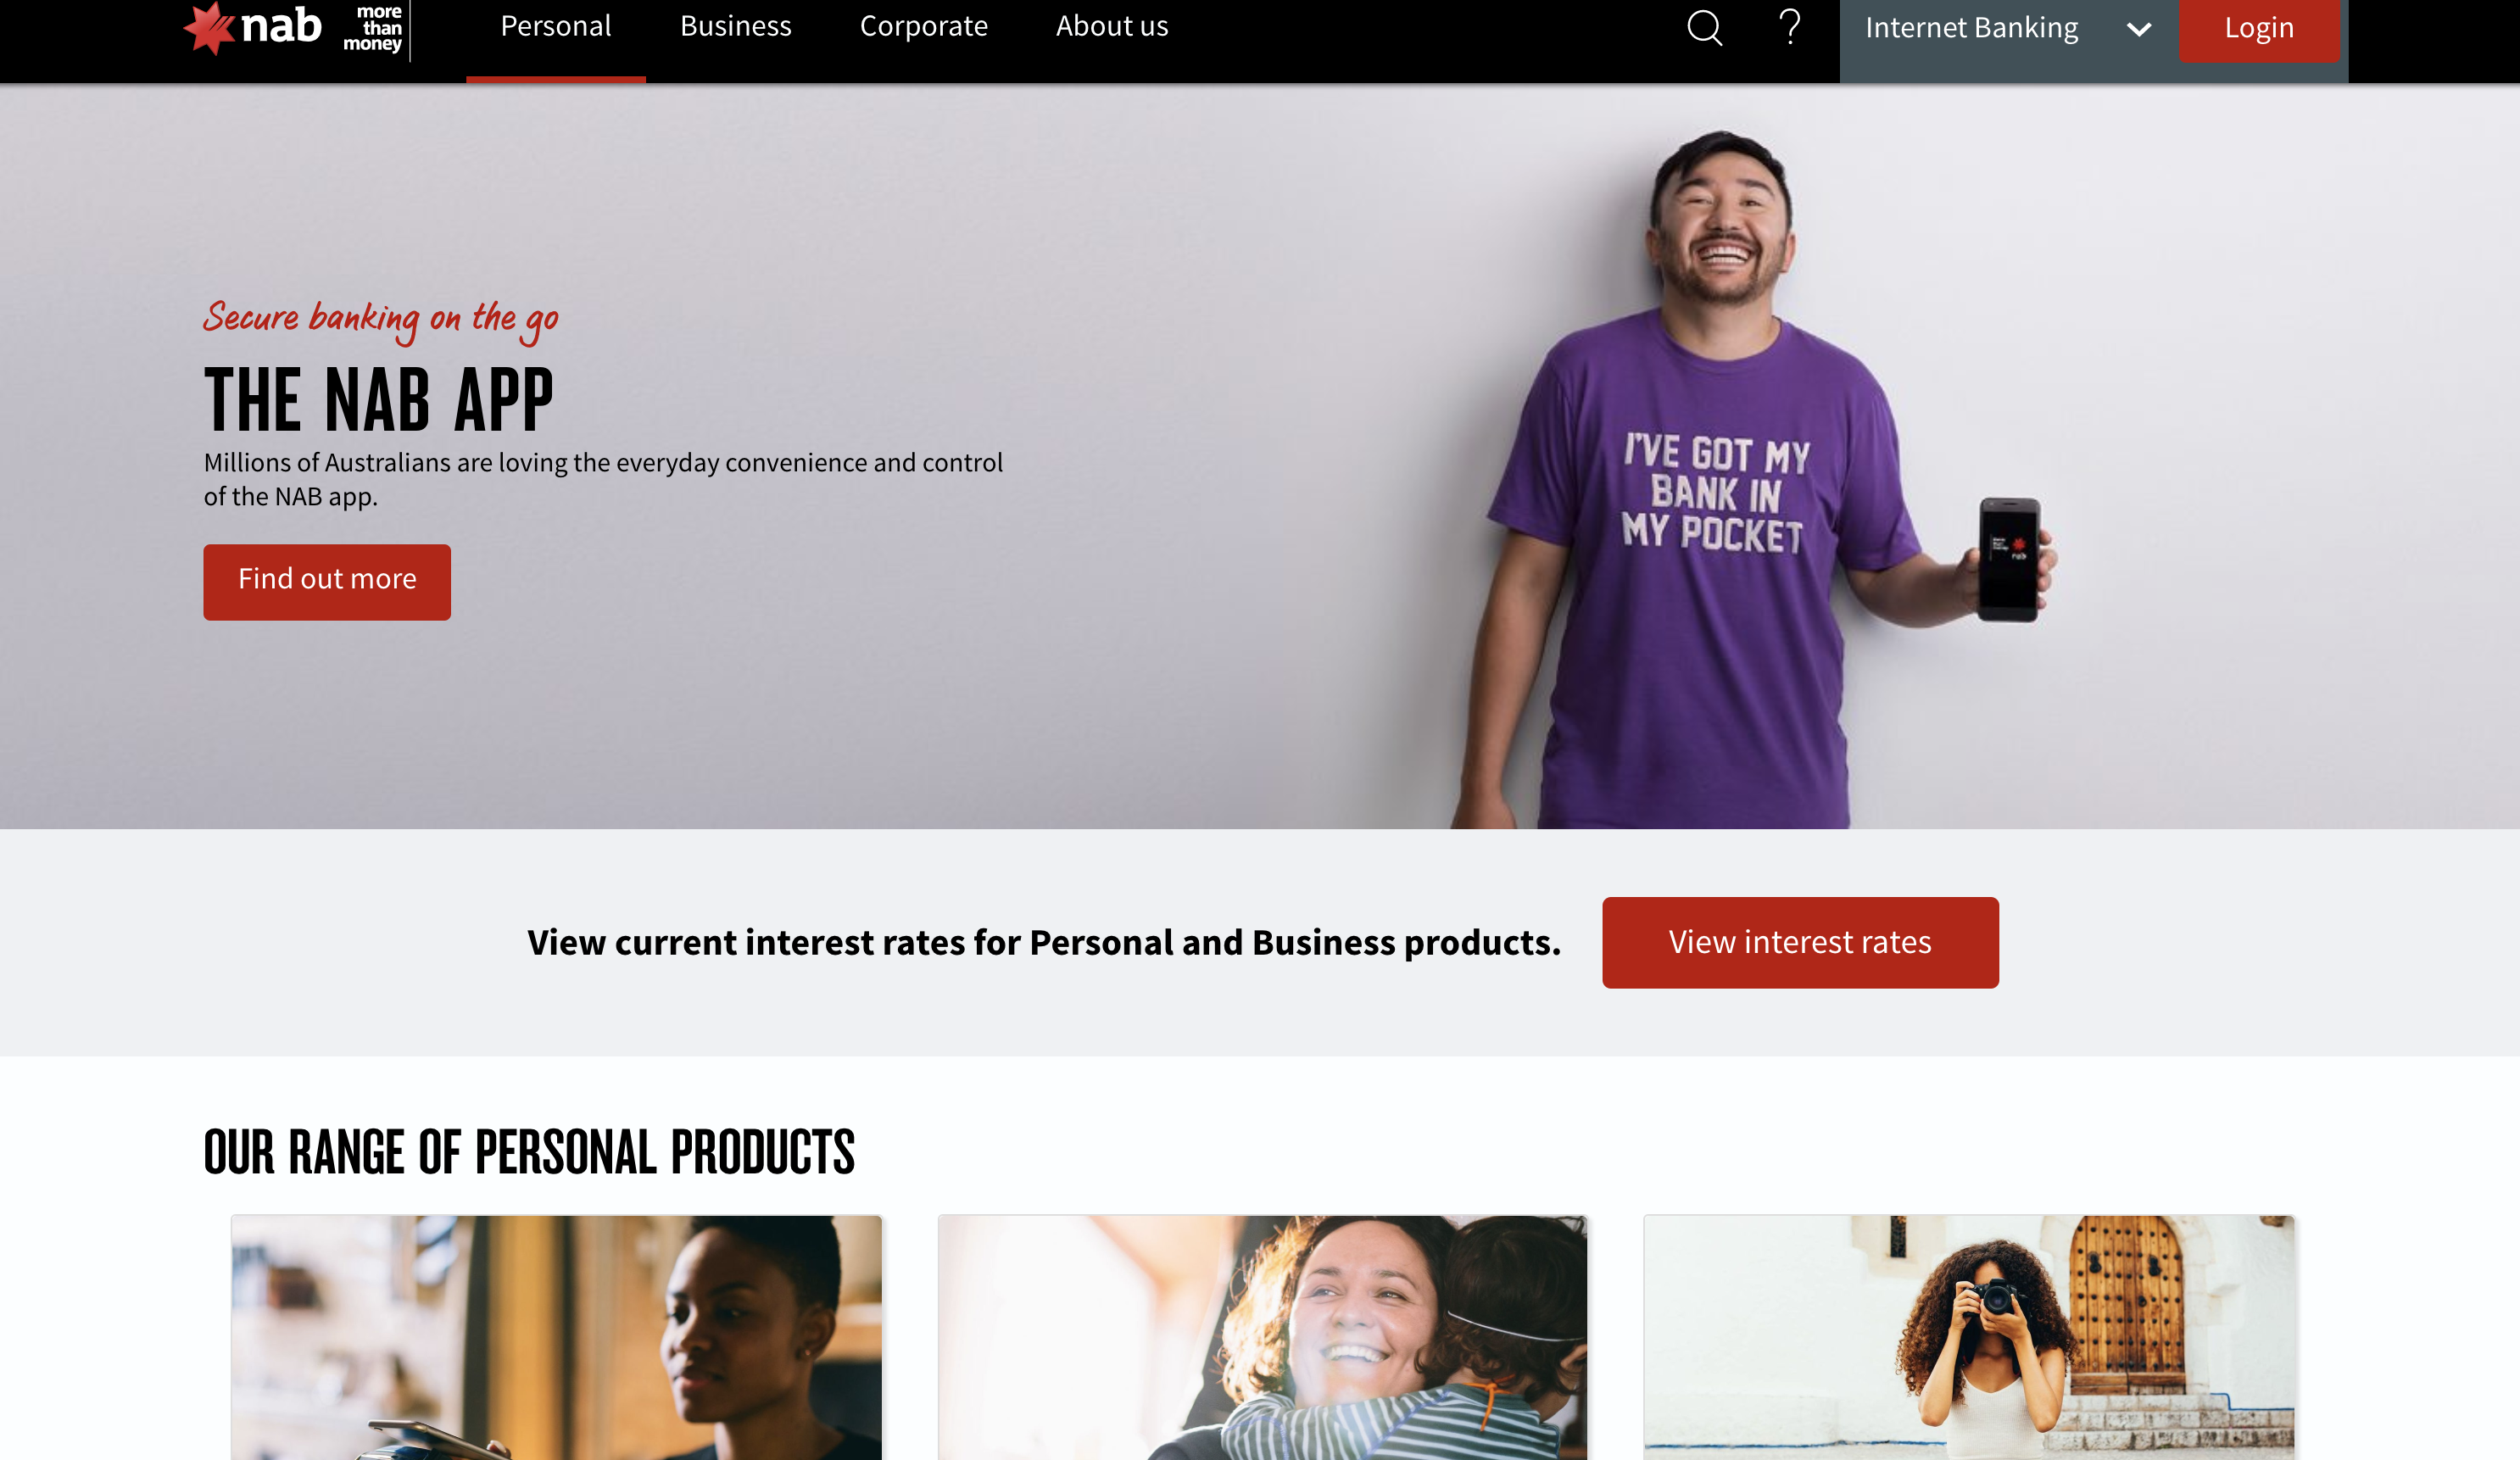The image size is (2520, 1460).
Task: Click the NAB star logo
Action: click(210, 28)
